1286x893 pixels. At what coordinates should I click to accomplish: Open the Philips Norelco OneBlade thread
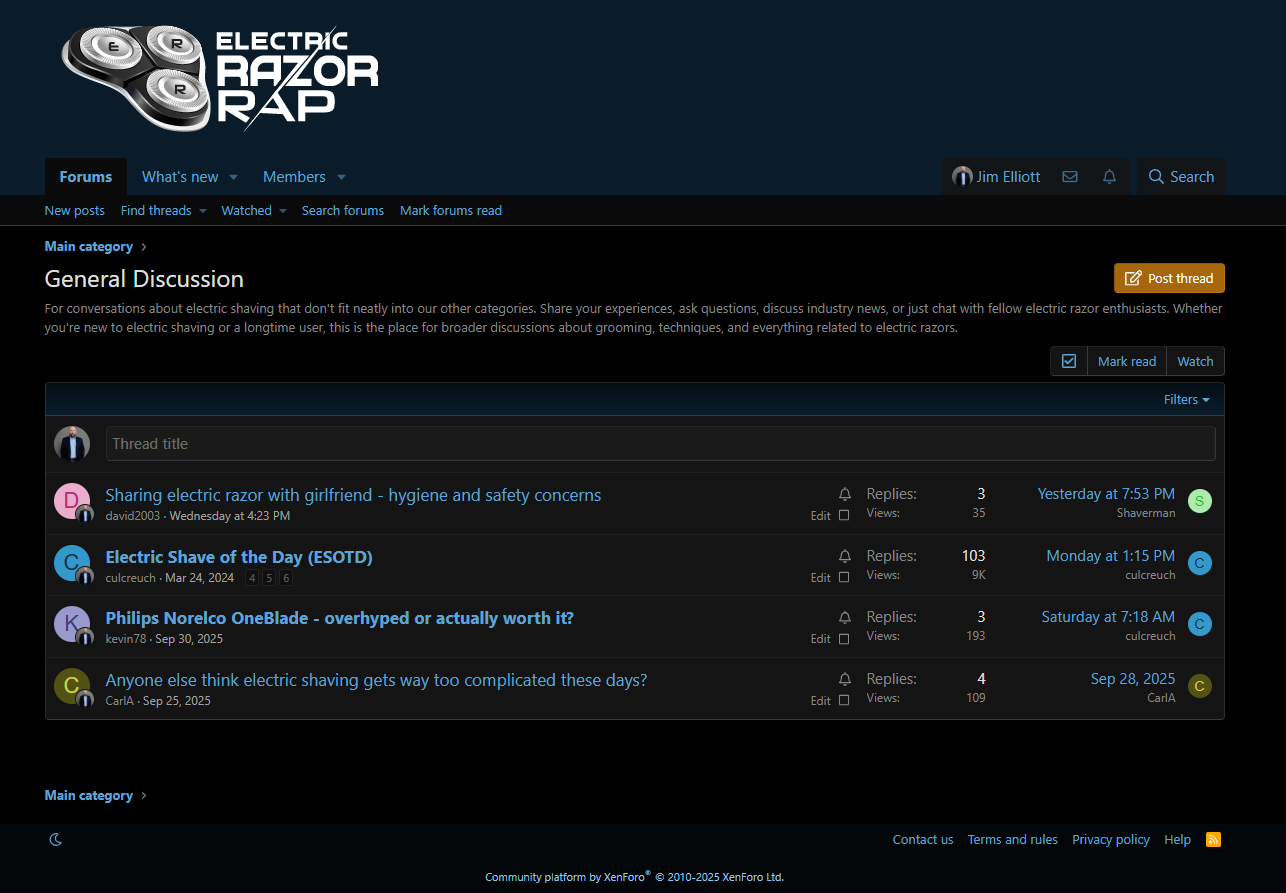coord(339,618)
